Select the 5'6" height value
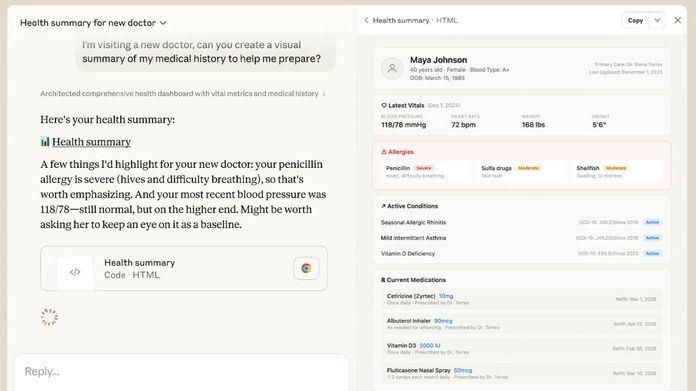 (x=599, y=125)
